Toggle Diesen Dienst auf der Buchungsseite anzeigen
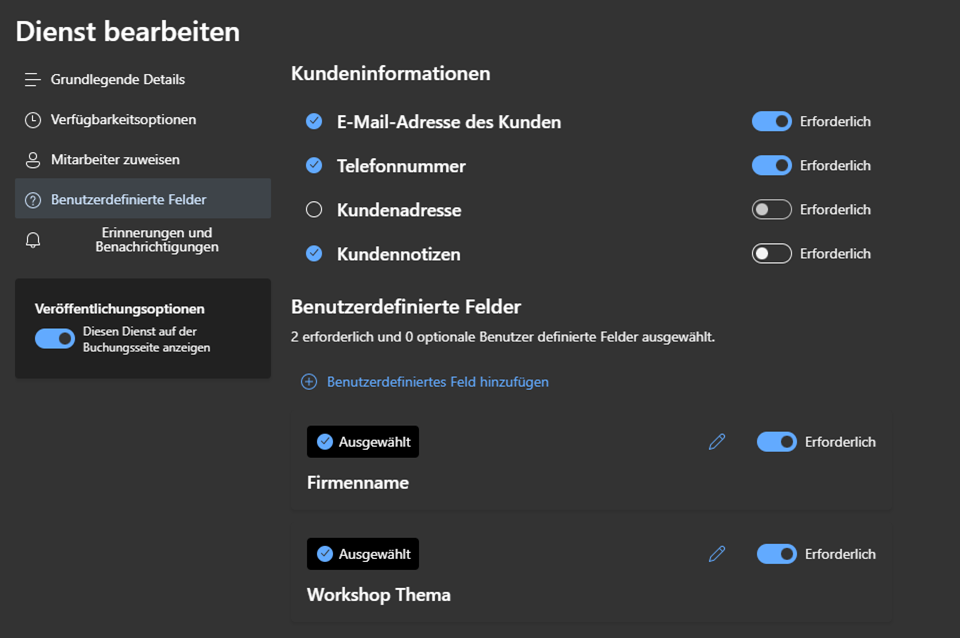Viewport: 960px width, 638px height. [54, 339]
